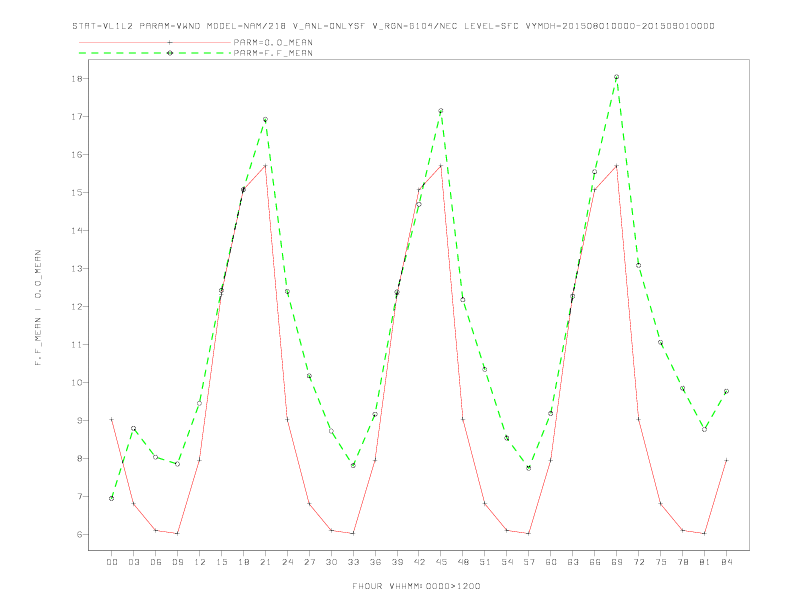
Task: Click x-axis tick label 00
Action: point(112,562)
